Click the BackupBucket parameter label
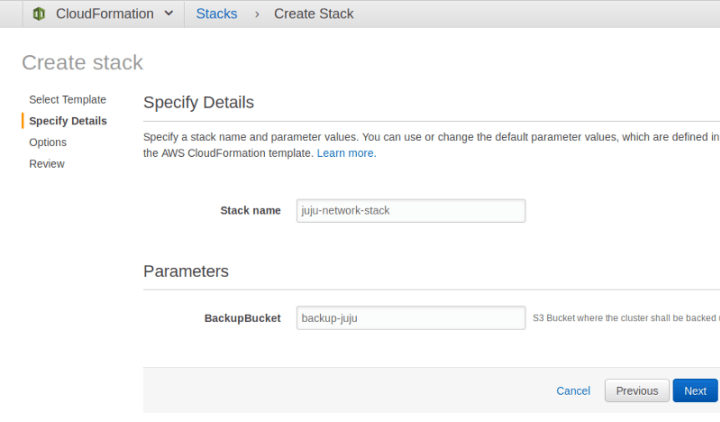Image resolution: width=720 pixels, height=422 pixels. 242,318
